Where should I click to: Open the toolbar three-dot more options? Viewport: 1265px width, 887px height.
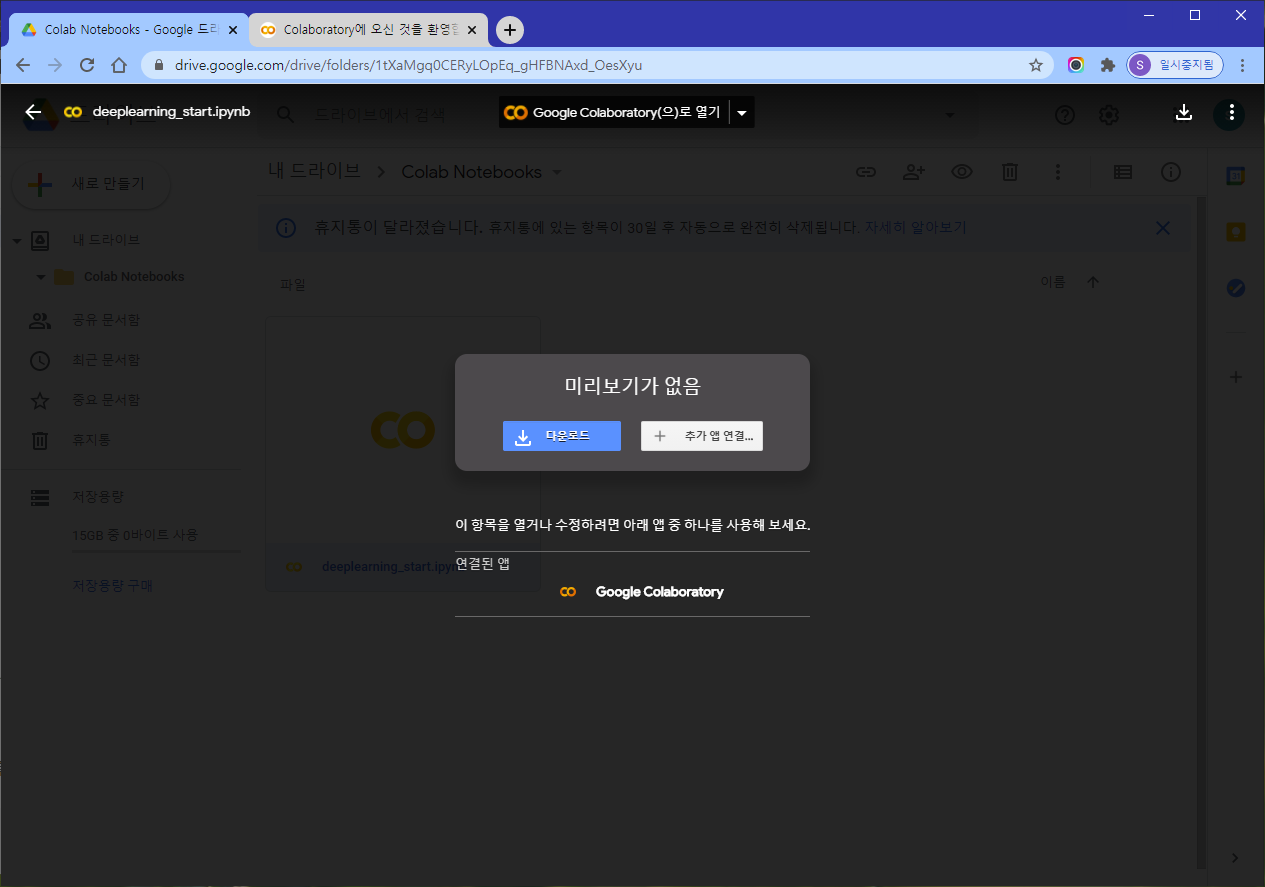[x=1058, y=172]
